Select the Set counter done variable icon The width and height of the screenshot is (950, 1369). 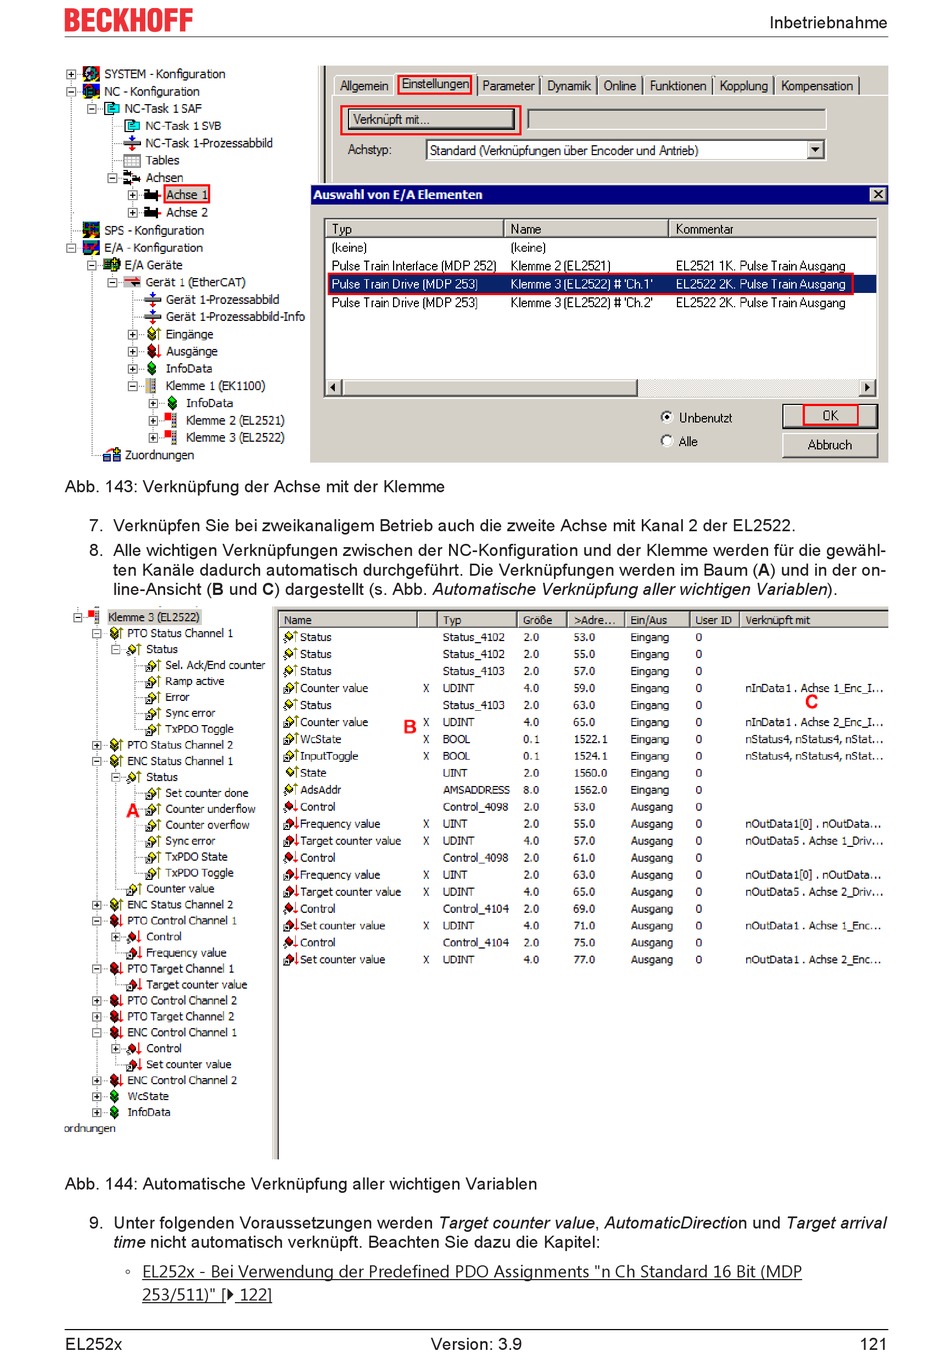coord(153,793)
